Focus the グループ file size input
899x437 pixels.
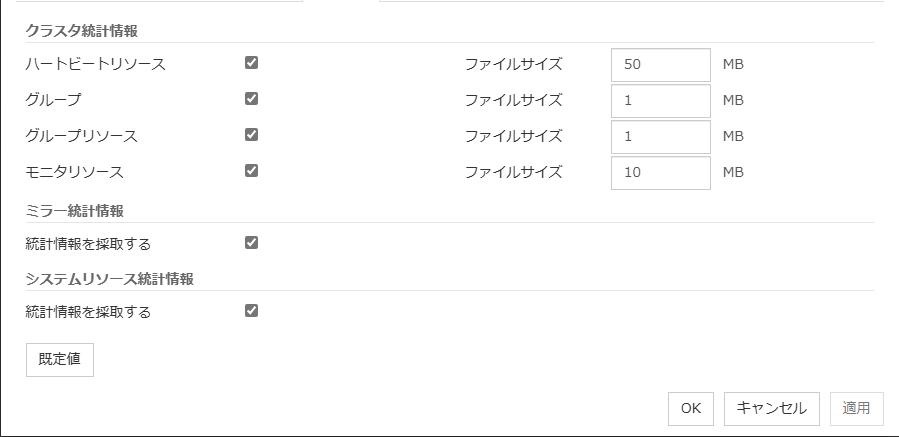coord(660,101)
